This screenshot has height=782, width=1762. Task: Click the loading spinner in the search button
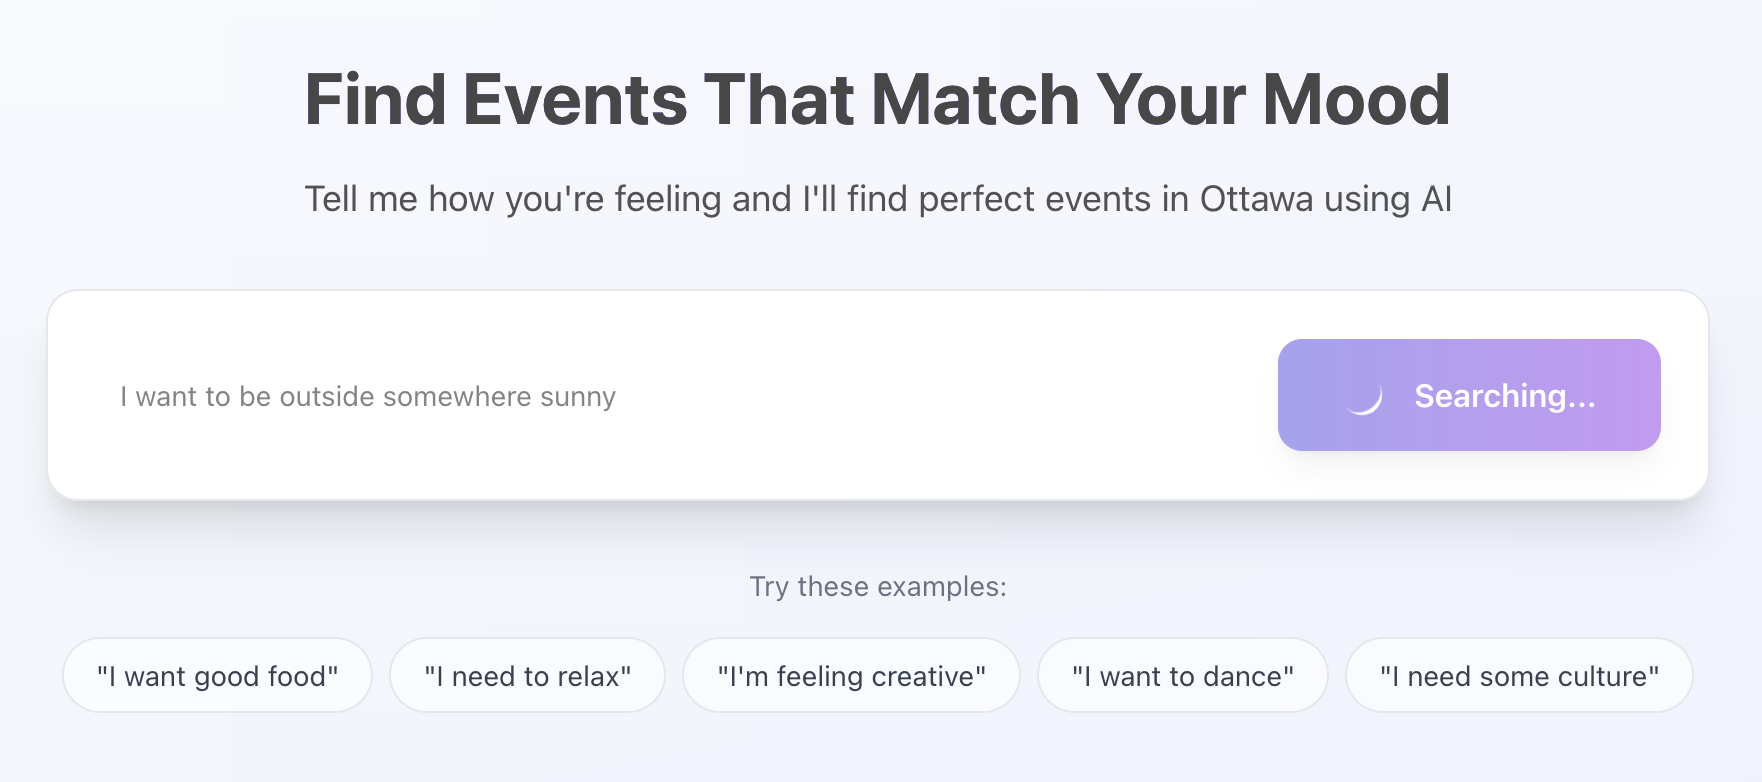1364,397
